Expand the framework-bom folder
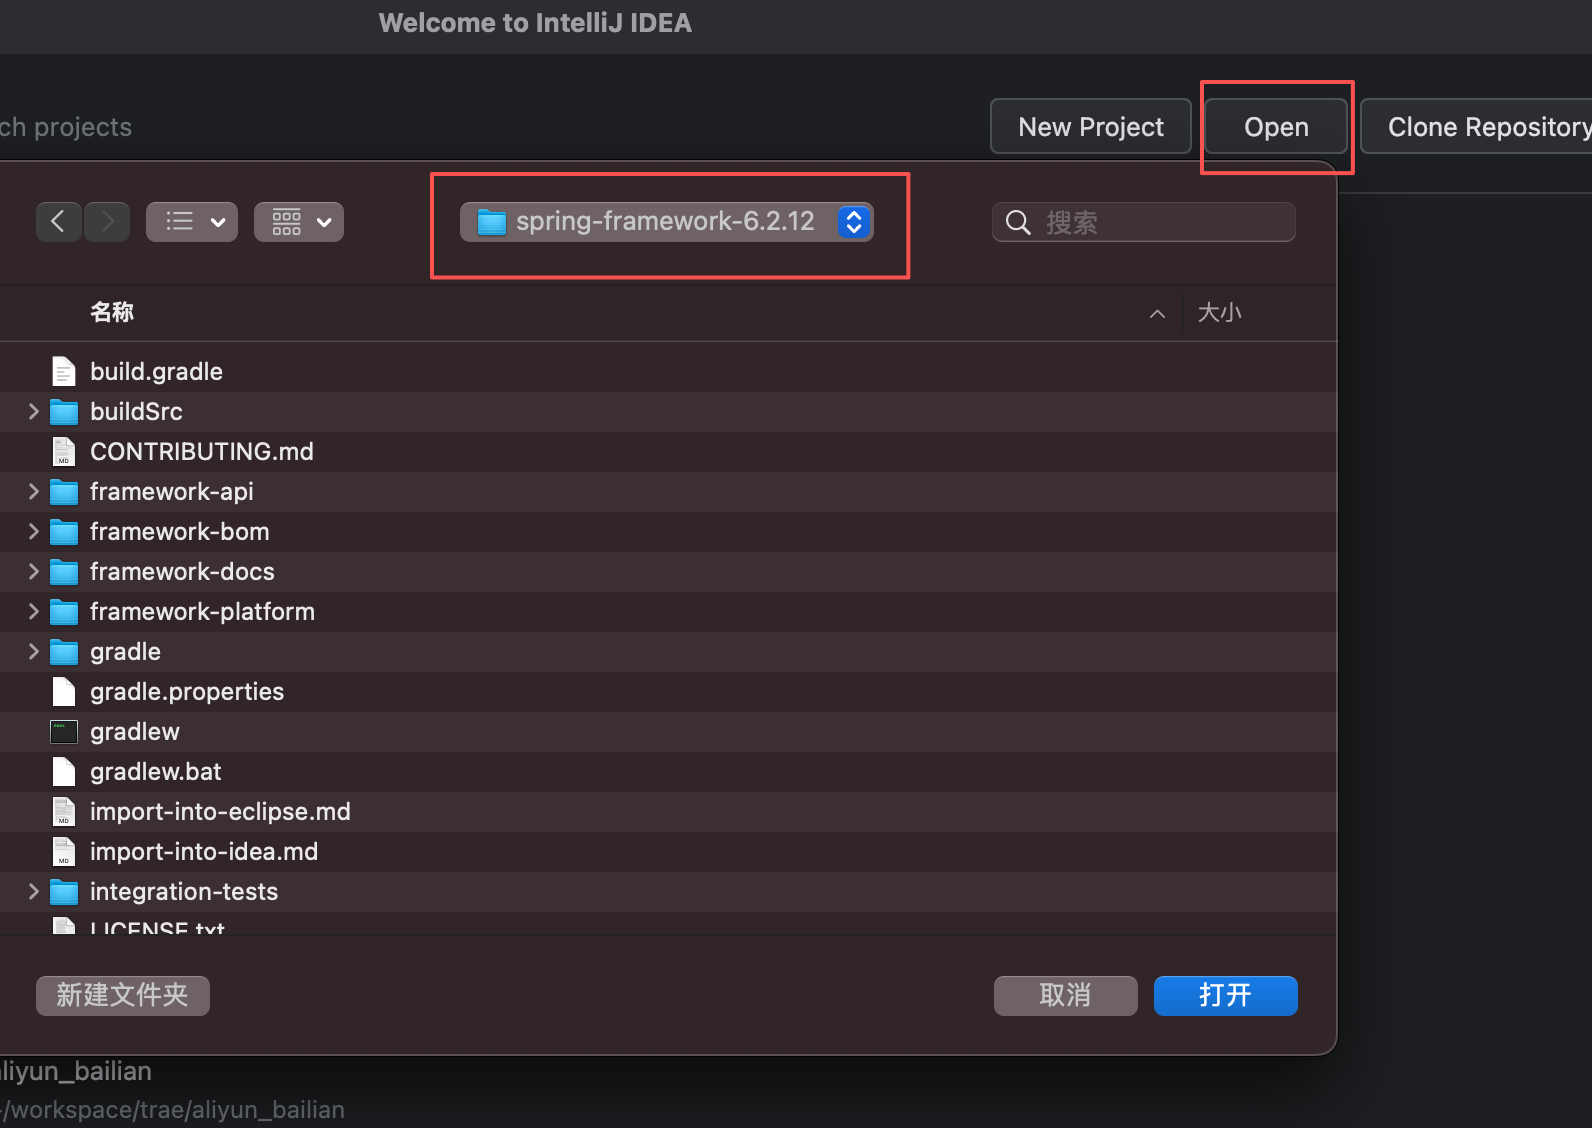Image resolution: width=1592 pixels, height=1128 pixels. pyautogui.click(x=33, y=531)
